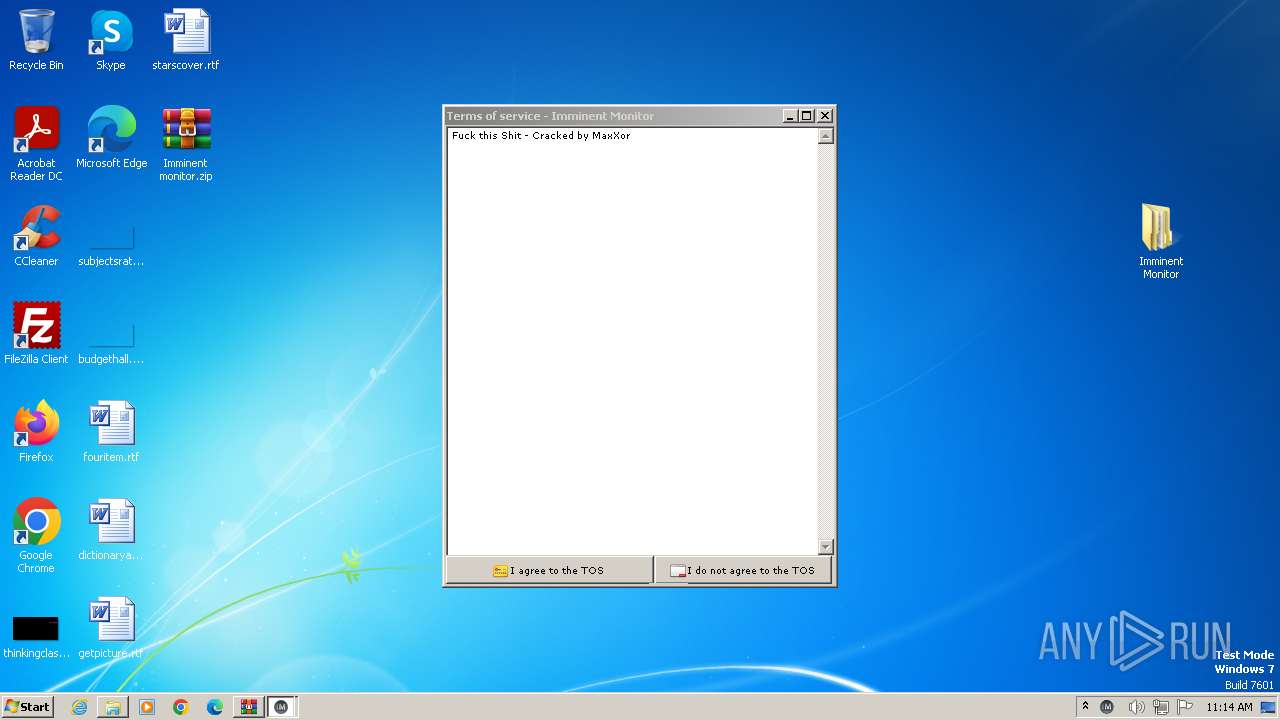
Task: Select the Skype desktop shortcut
Action: 111,41
